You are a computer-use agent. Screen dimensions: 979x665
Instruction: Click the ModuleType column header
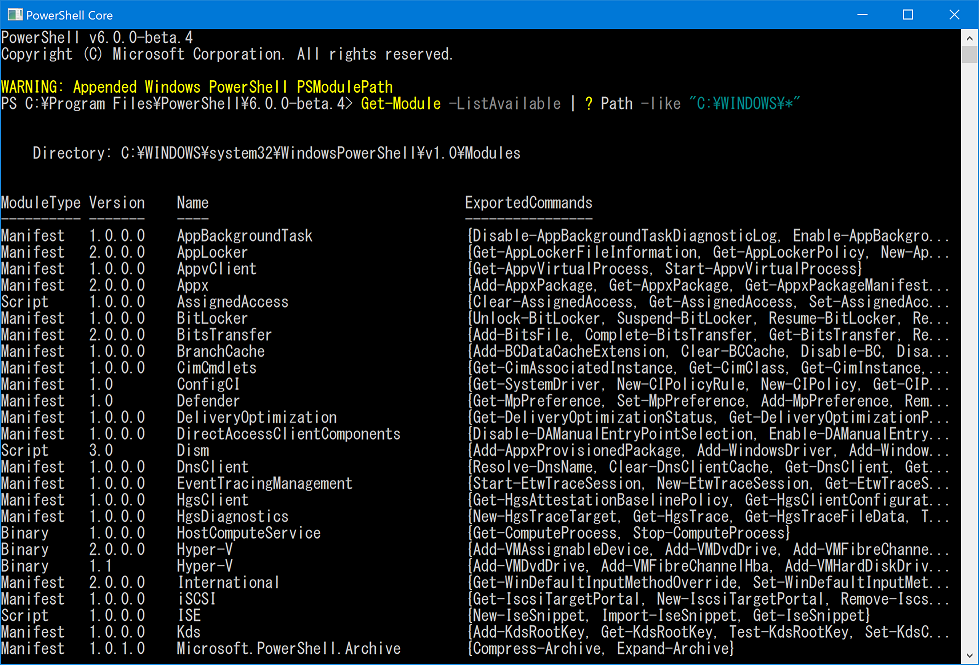pyautogui.click(x=41, y=203)
